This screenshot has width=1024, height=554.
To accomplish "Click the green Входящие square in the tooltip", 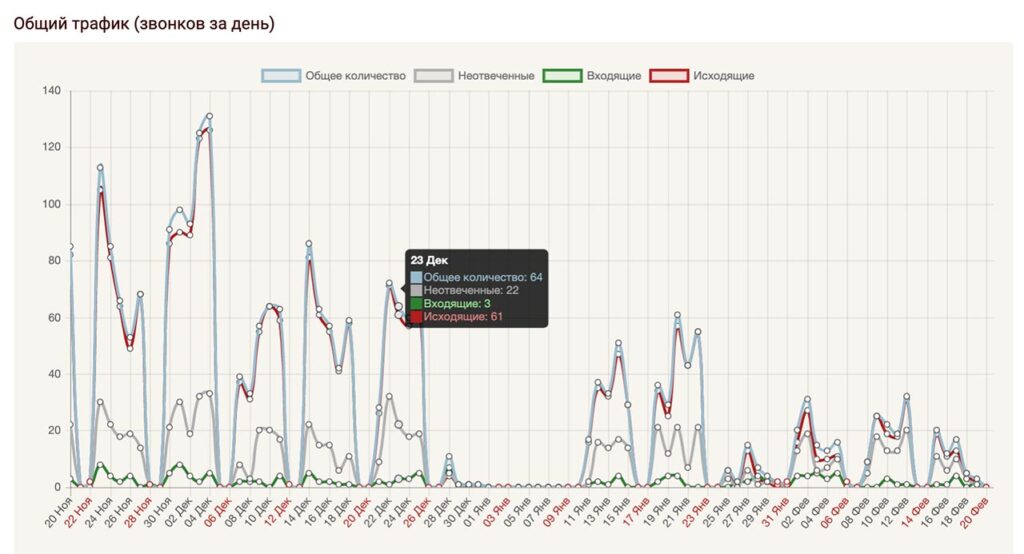I will pyautogui.click(x=416, y=303).
